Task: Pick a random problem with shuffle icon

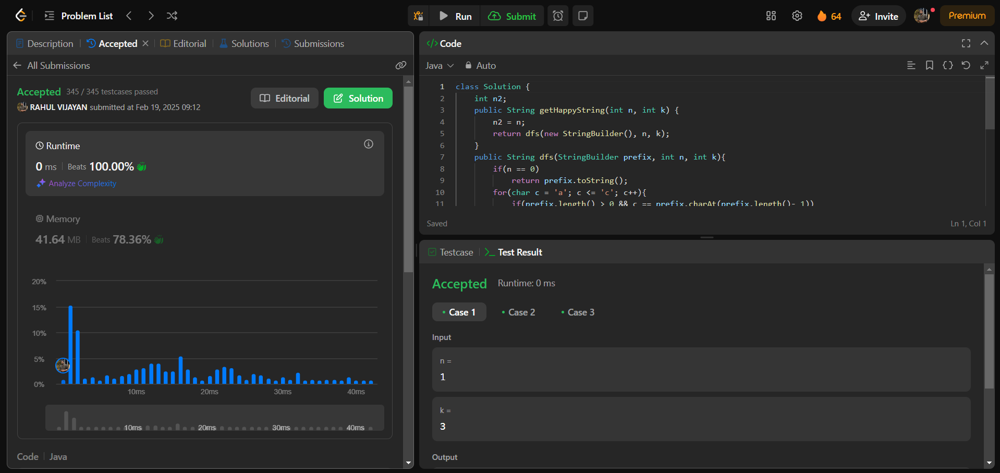Action: point(172,16)
